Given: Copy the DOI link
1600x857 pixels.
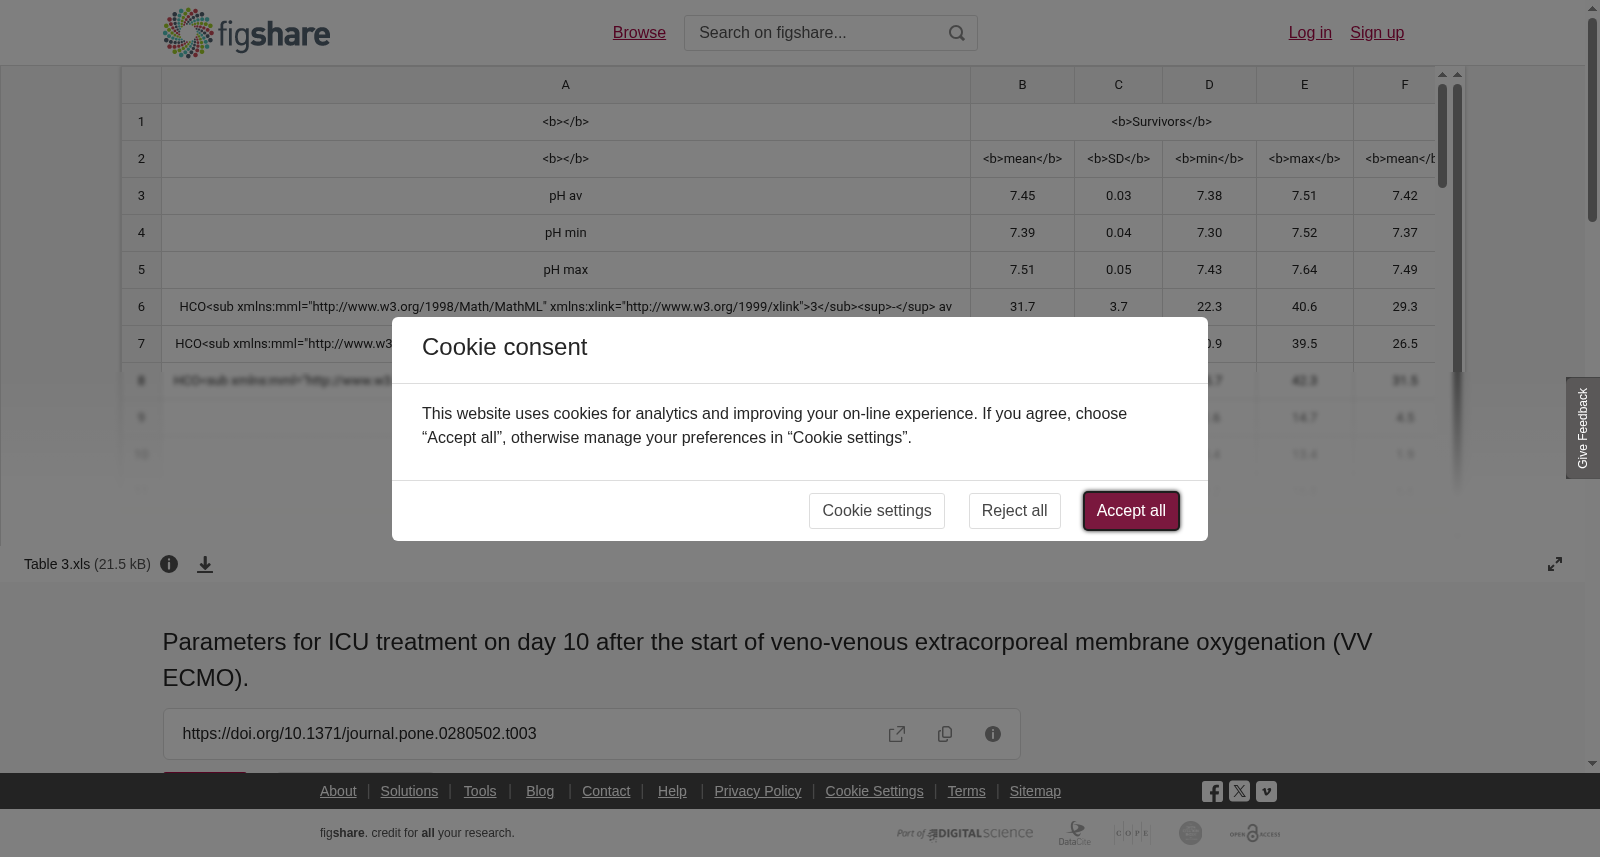Looking at the screenshot, I should 945,734.
